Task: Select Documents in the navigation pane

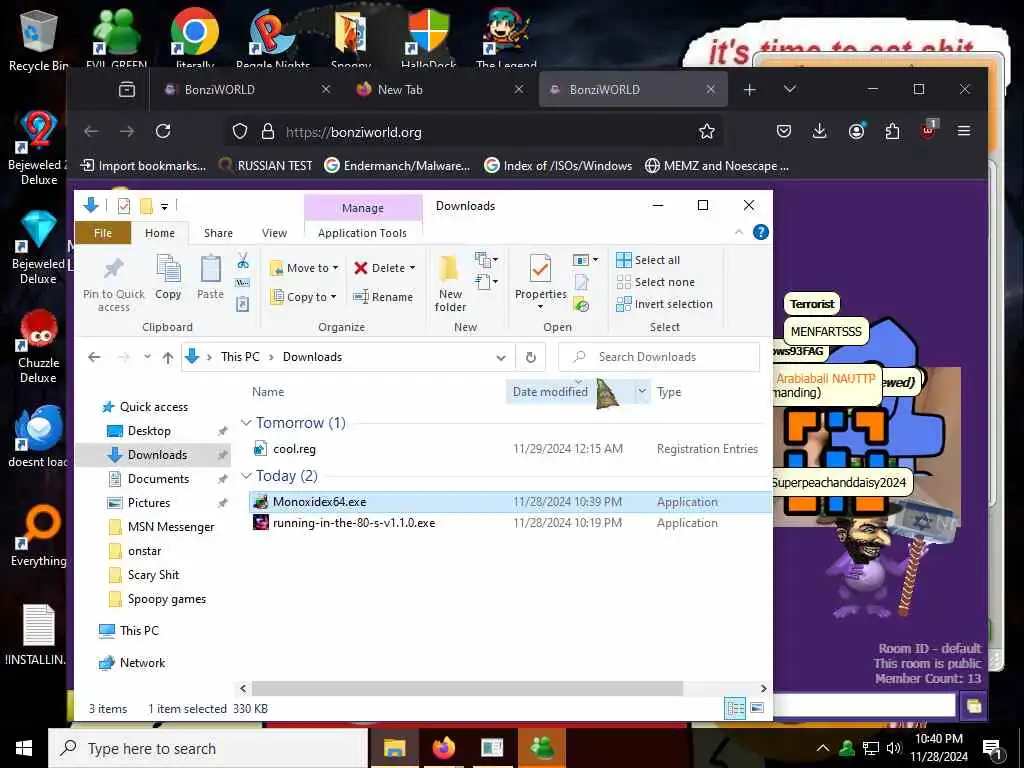Action: click(x=158, y=479)
